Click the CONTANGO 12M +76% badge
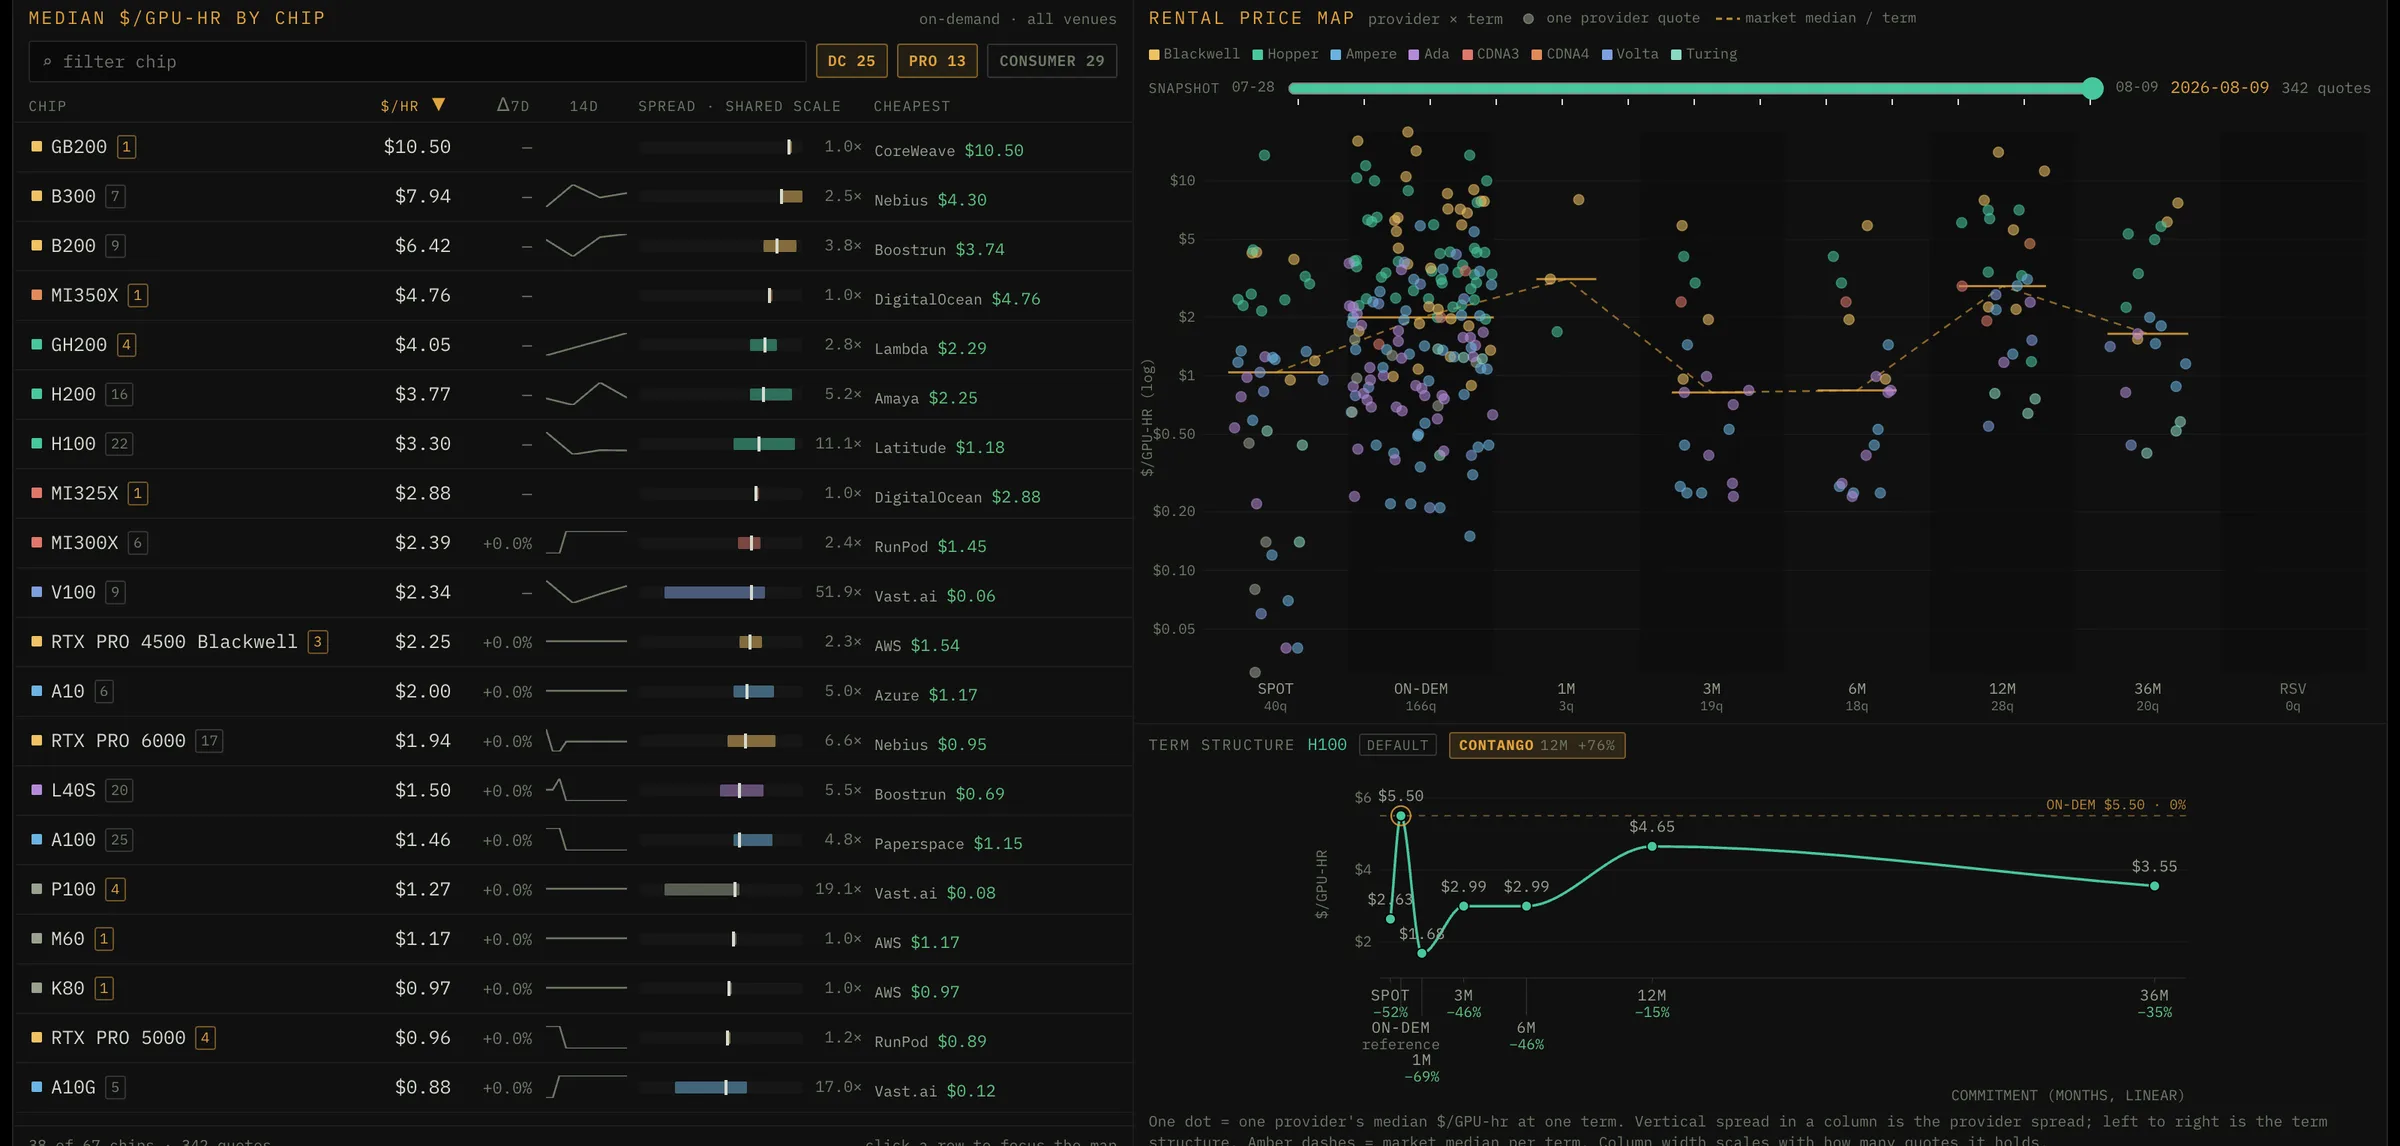The height and width of the screenshot is (1146, 2400). click(x=1537, y=746)
